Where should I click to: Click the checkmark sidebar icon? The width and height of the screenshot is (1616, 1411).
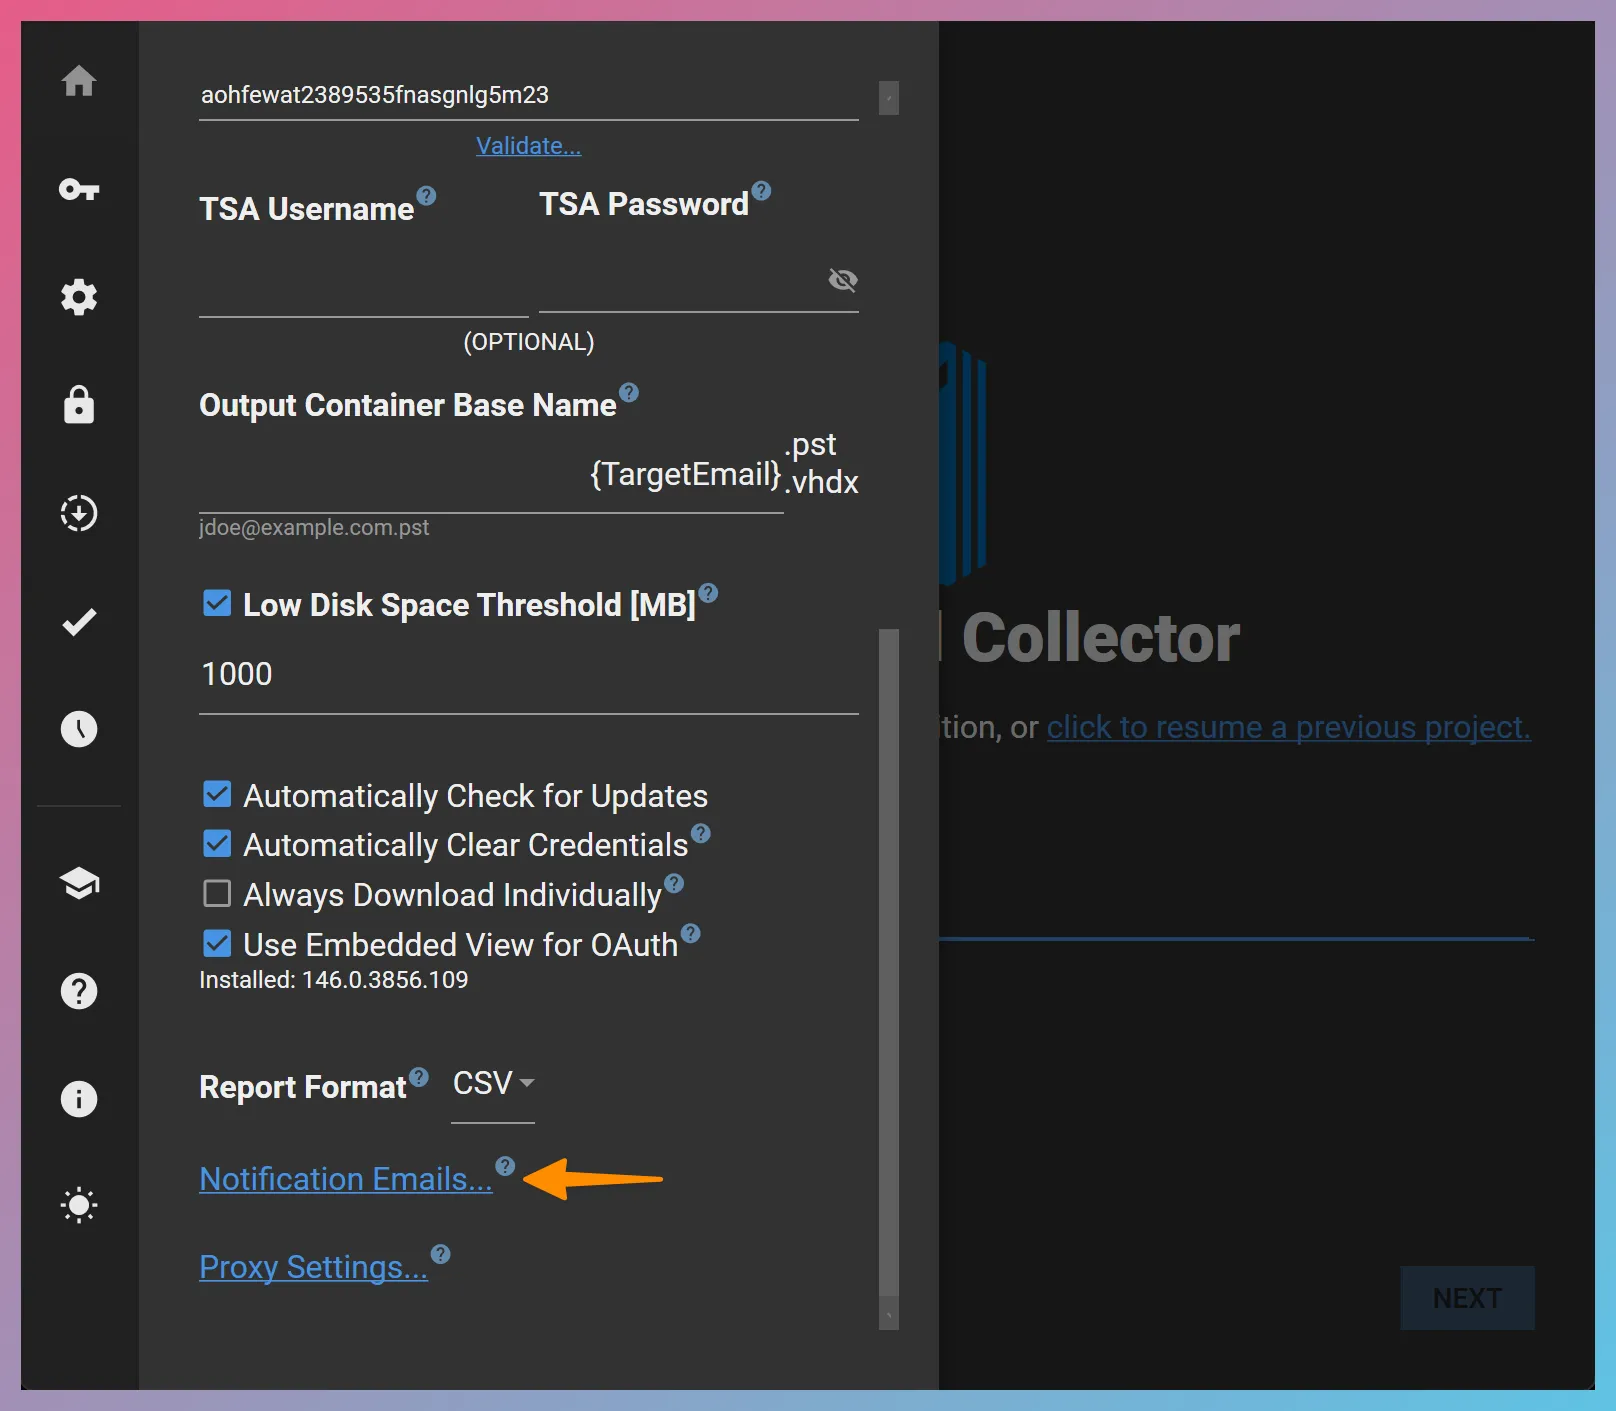(x=79, y=622)
